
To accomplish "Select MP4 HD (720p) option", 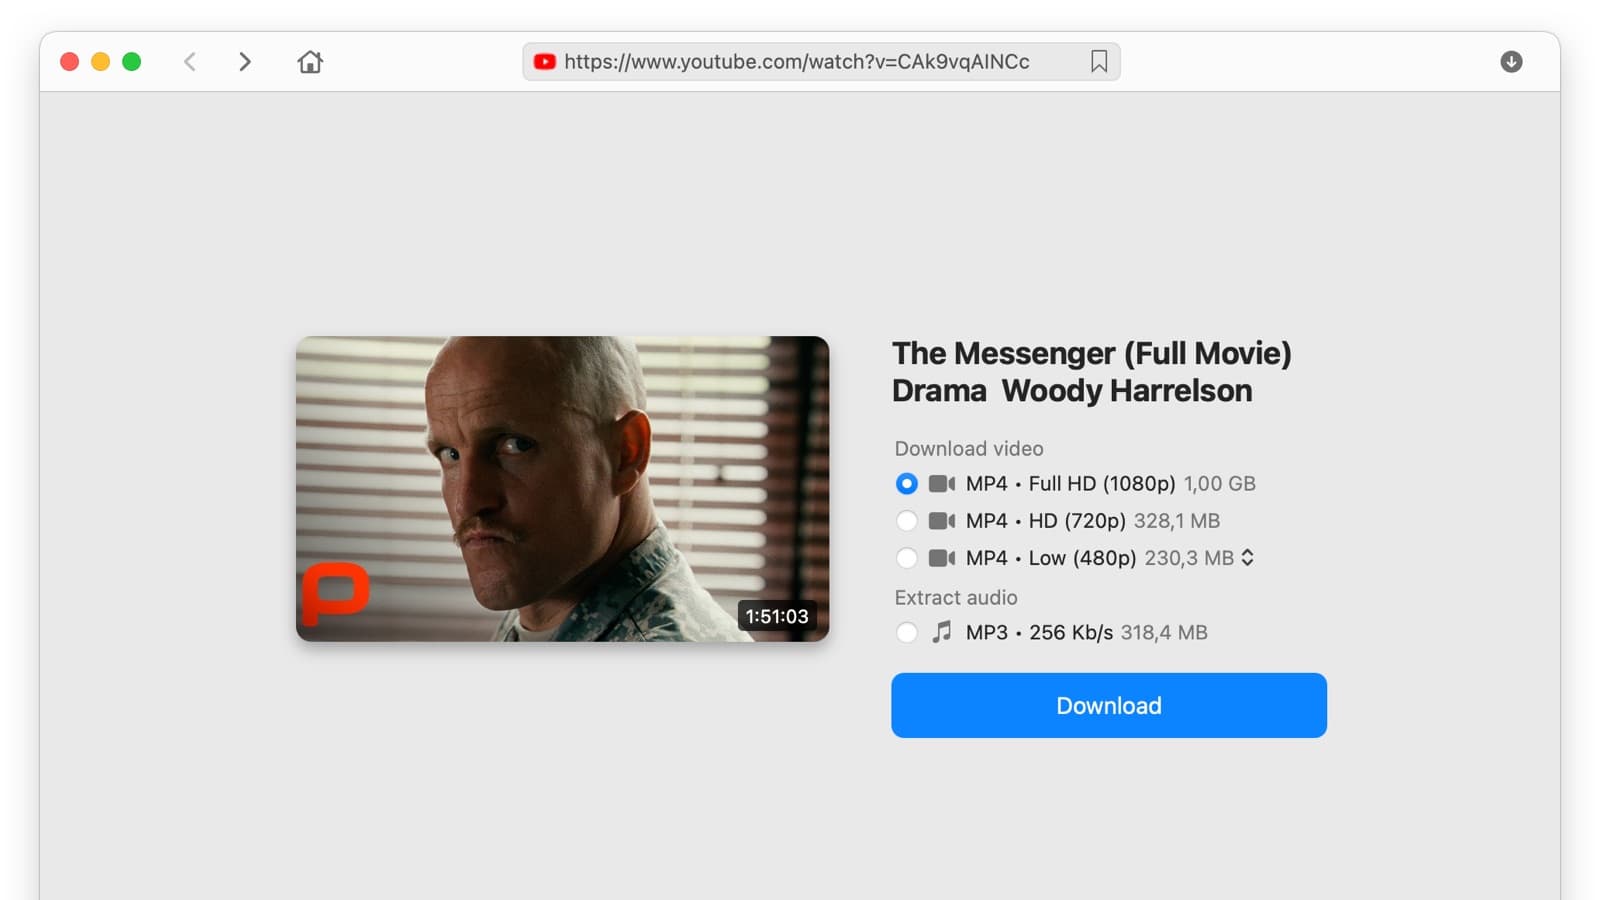I will pyautogui.click(x=906, y=521).
